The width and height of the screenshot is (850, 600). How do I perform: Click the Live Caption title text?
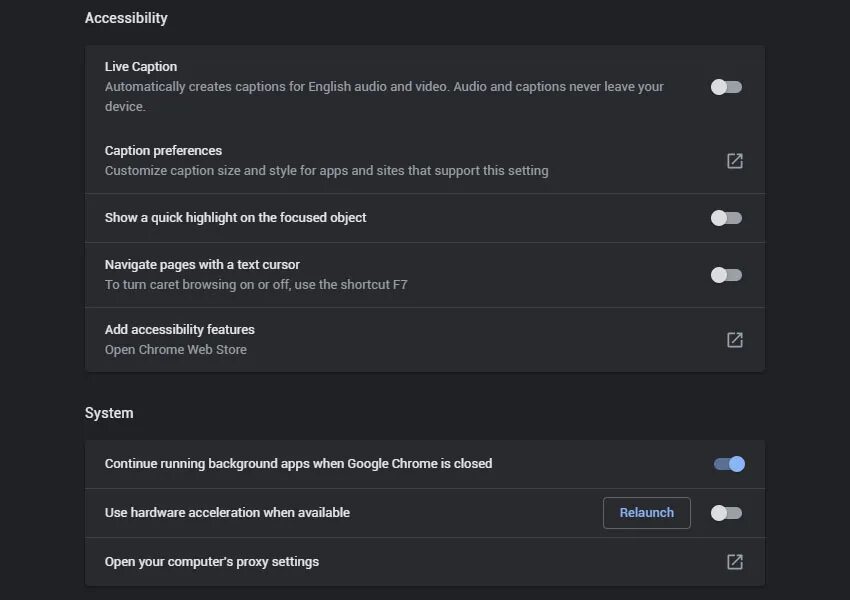click(x=141, y=67)
